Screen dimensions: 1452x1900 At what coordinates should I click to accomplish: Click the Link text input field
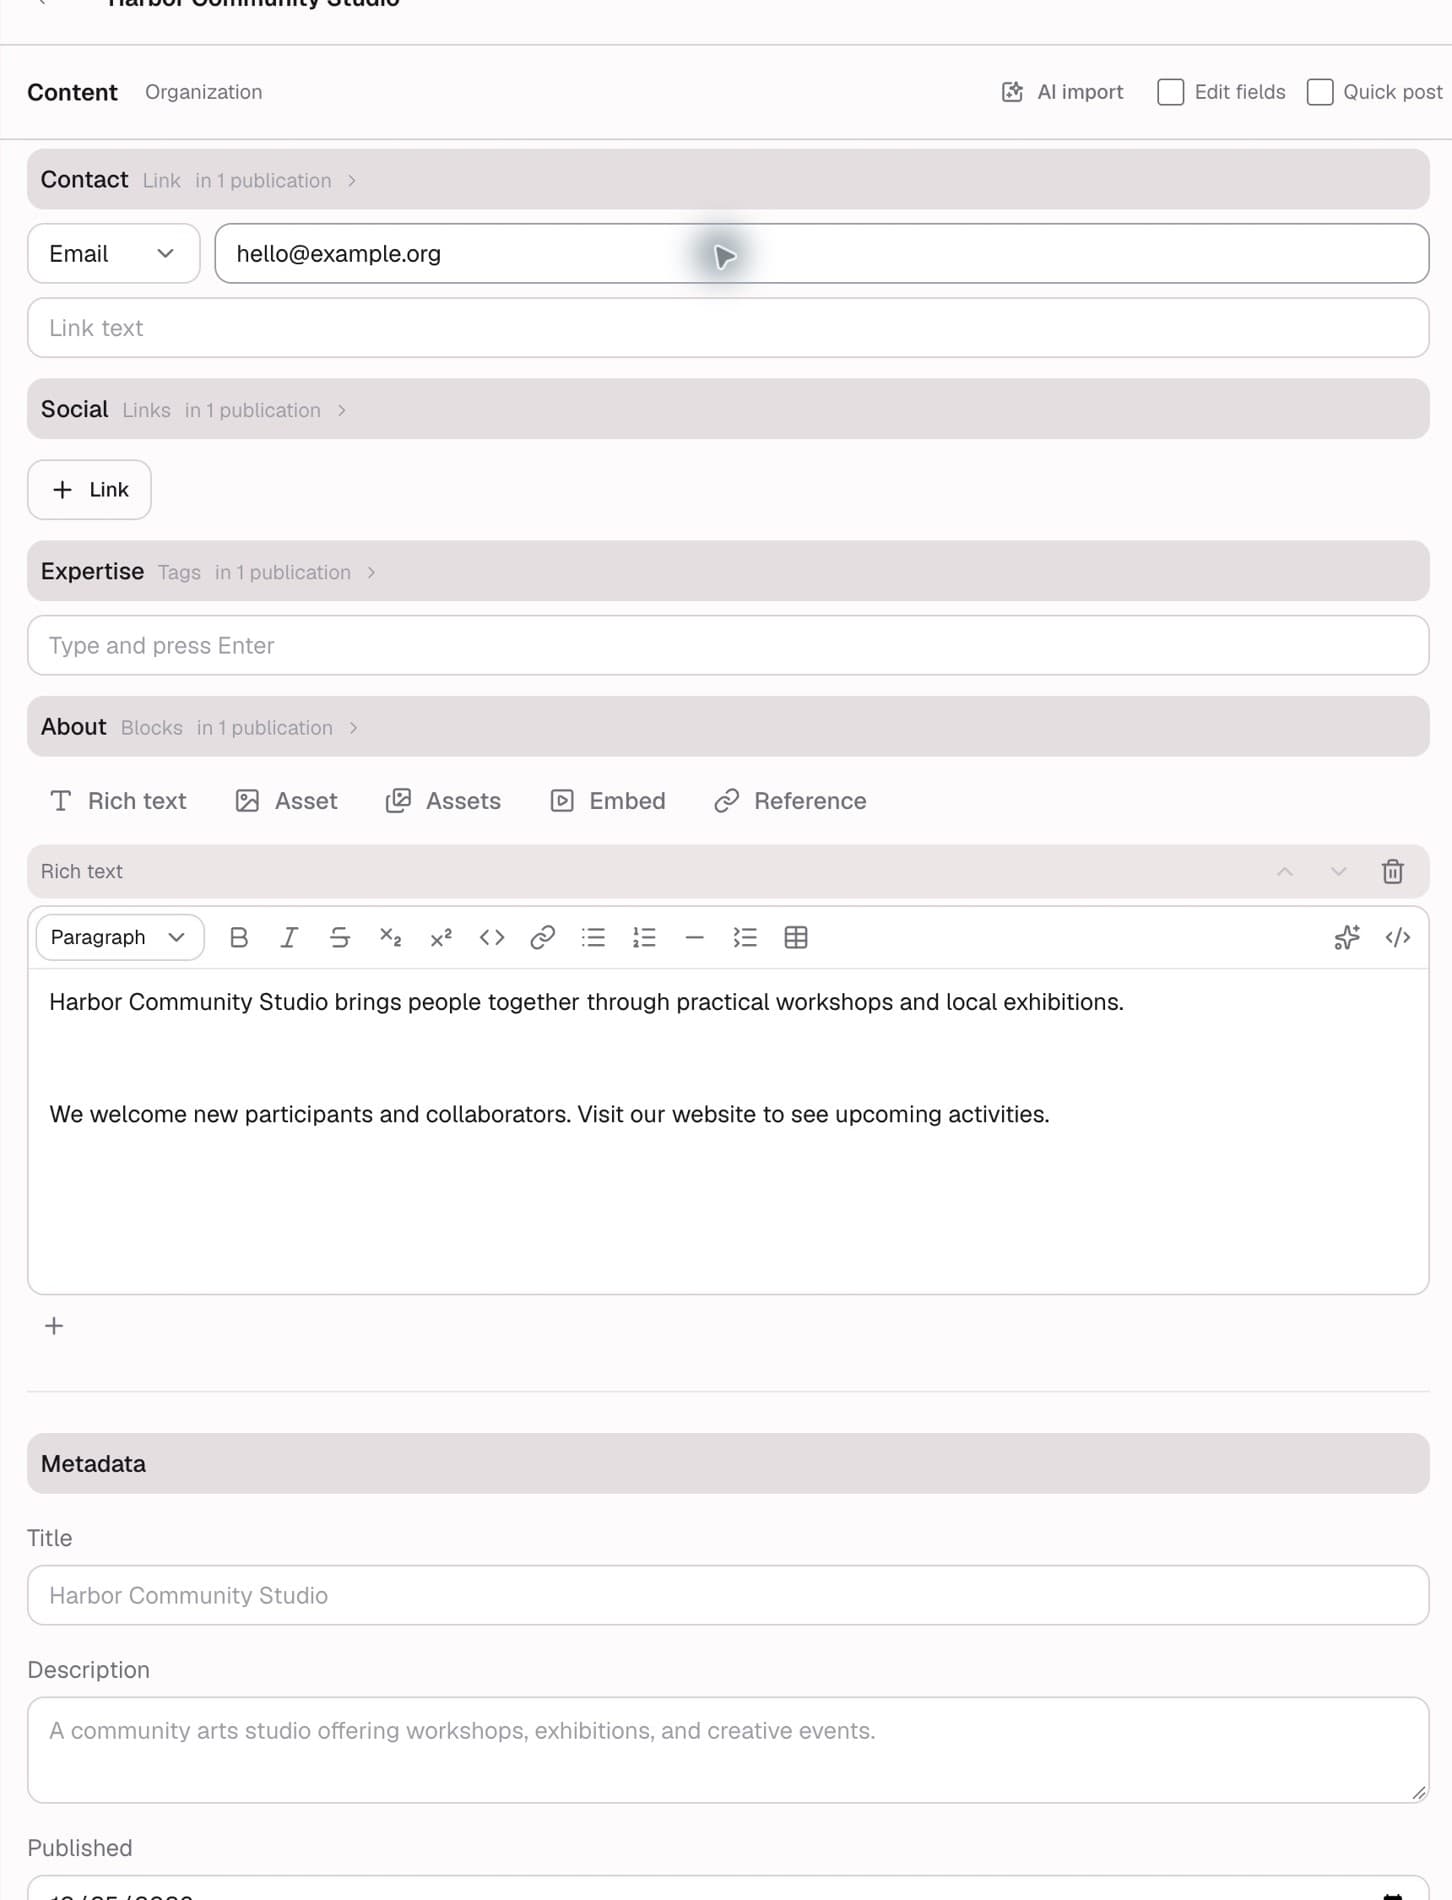point(728,328)
